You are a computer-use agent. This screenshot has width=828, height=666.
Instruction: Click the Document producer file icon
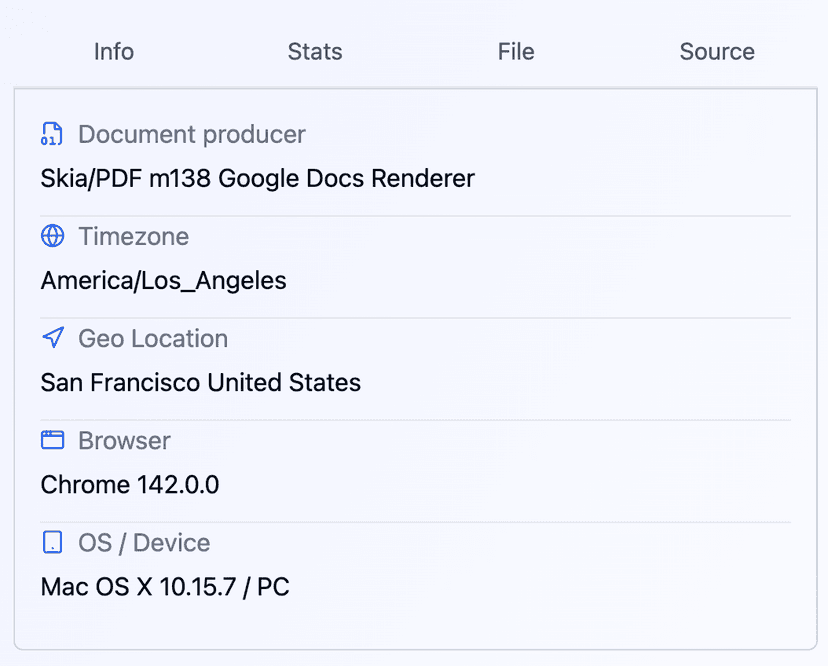52,135
